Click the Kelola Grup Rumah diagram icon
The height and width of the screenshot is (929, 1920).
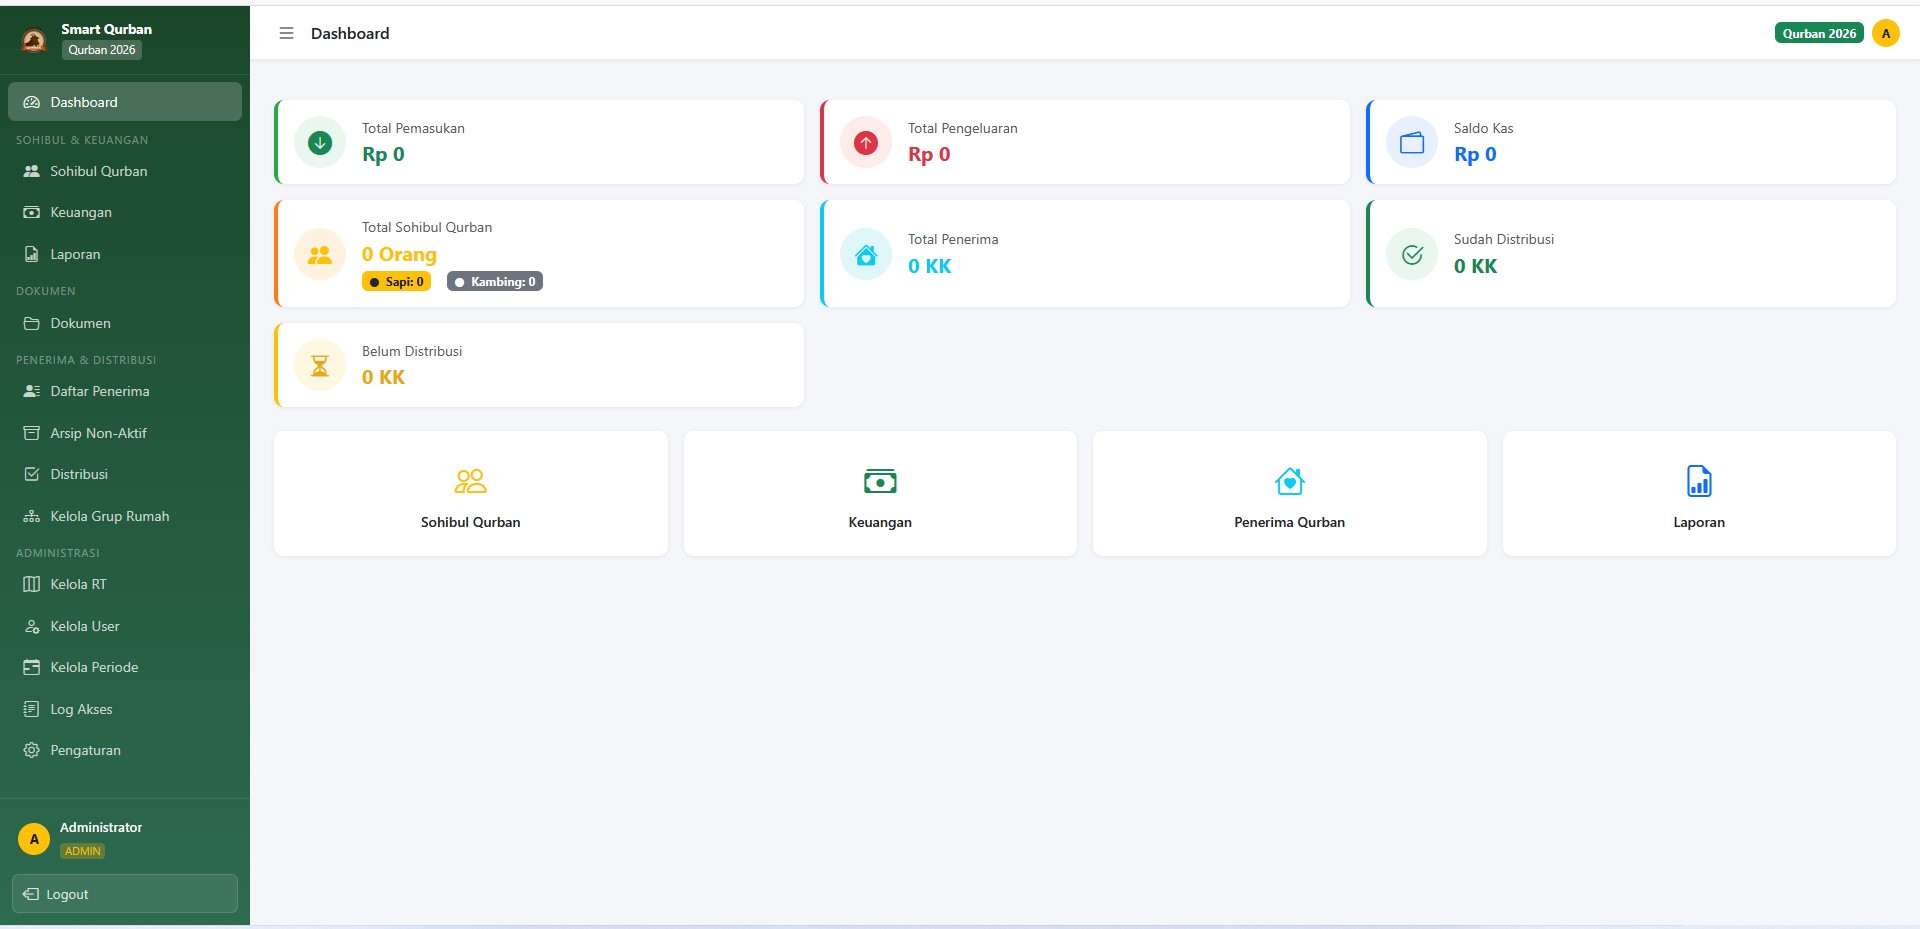(31, 516)
